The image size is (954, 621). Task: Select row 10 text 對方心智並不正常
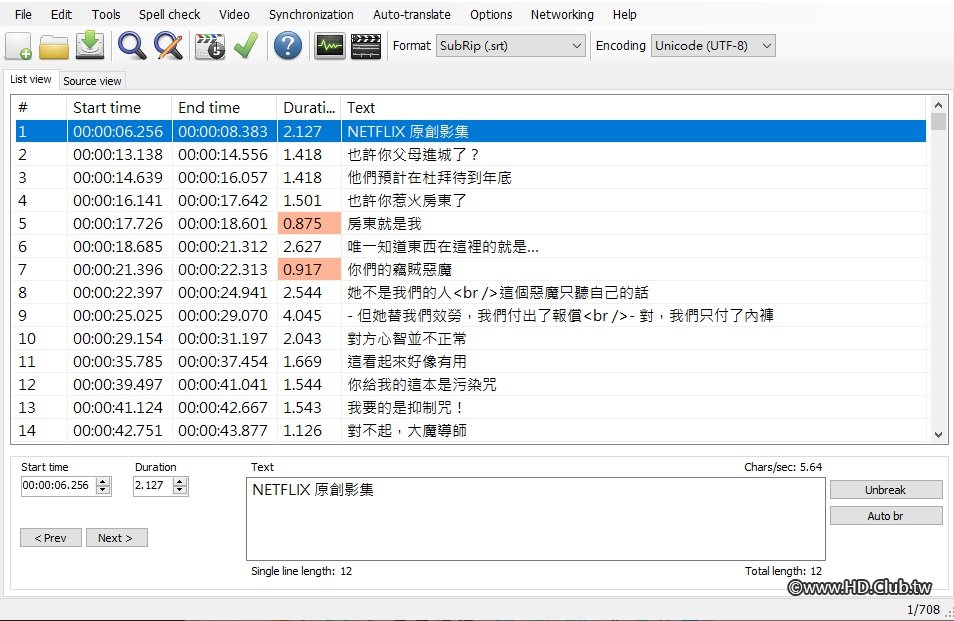click(x=407, y=339)
